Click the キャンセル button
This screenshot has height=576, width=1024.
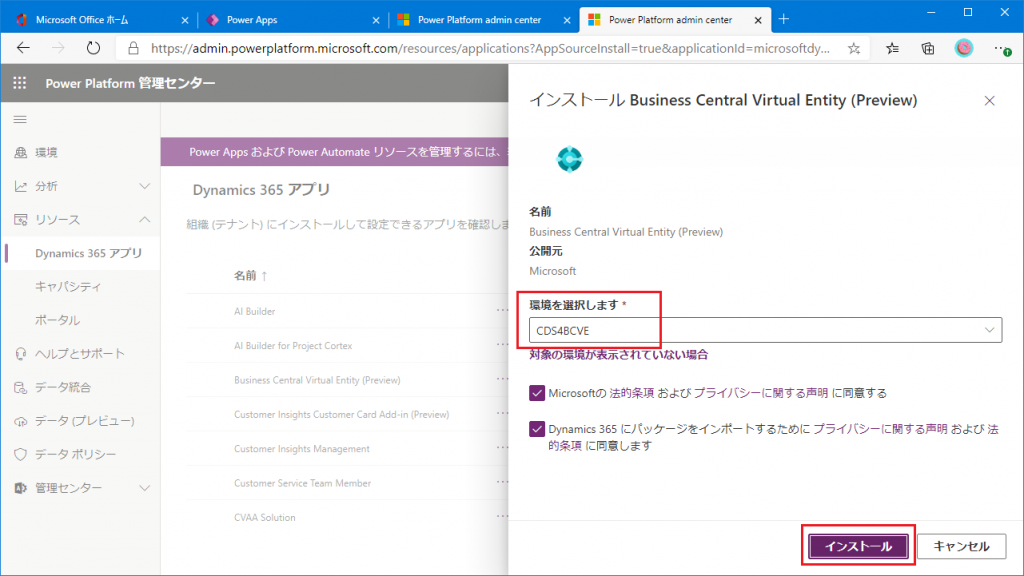tap(961, 546)
